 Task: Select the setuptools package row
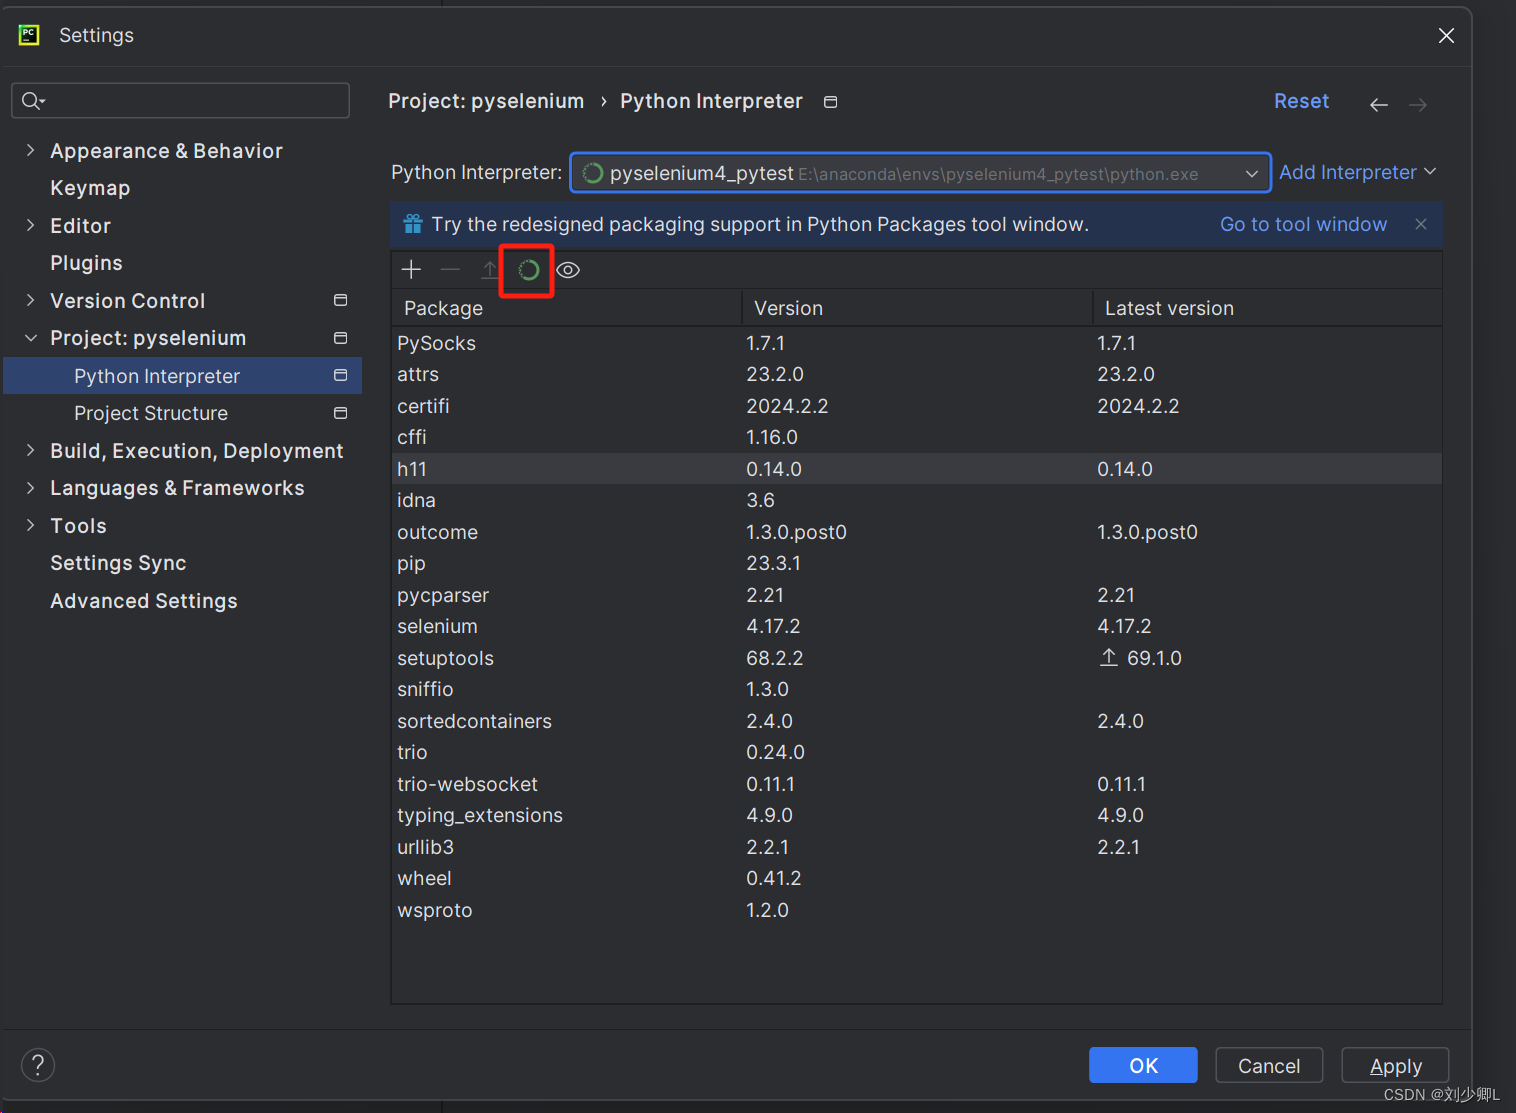[917, 658]
